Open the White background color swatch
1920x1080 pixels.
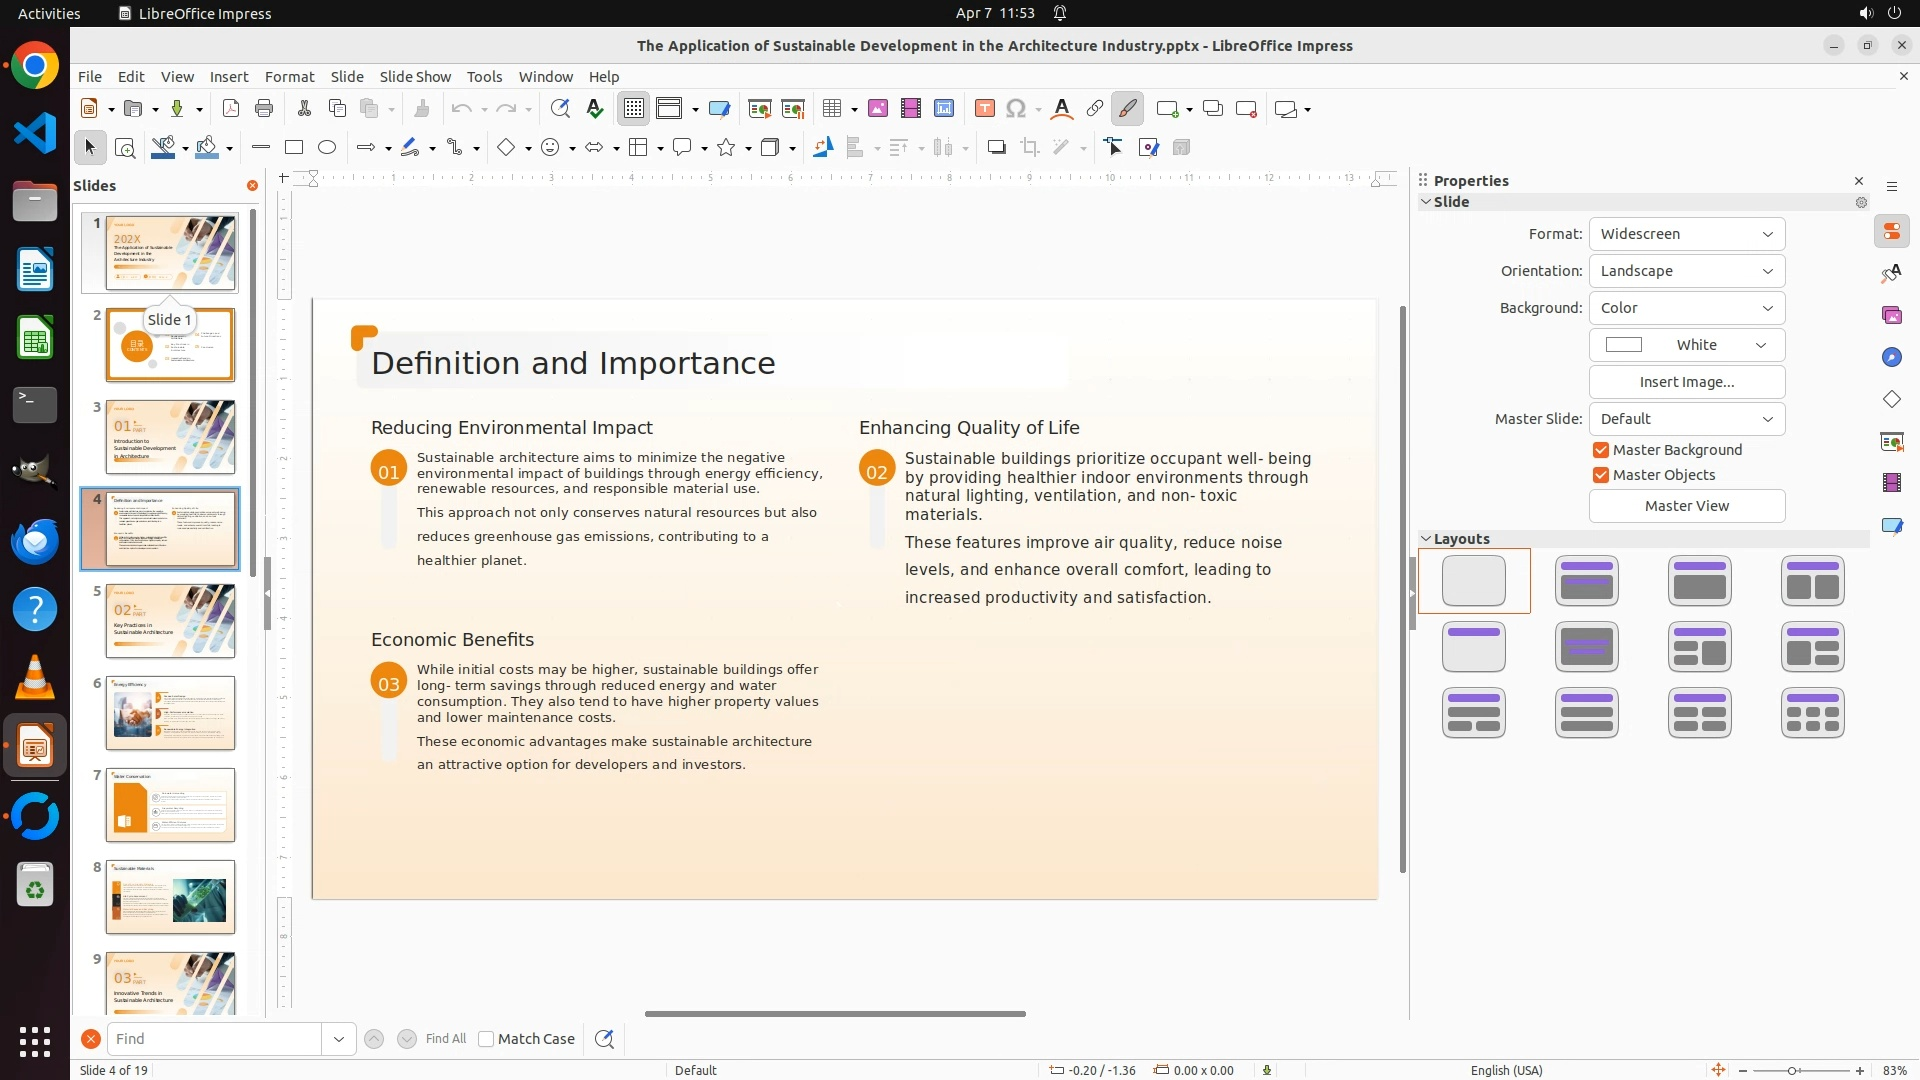[1686, 345]
